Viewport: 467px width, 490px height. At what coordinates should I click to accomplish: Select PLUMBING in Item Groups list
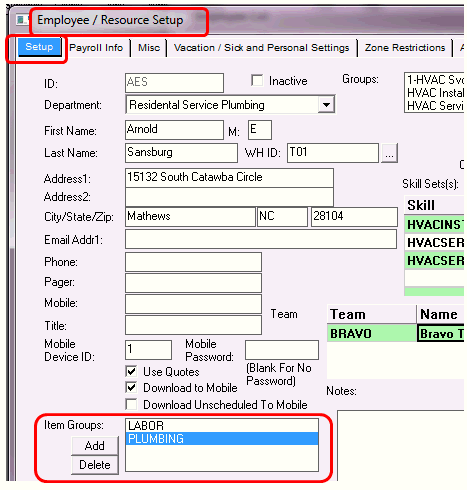(x=222, y=439)
